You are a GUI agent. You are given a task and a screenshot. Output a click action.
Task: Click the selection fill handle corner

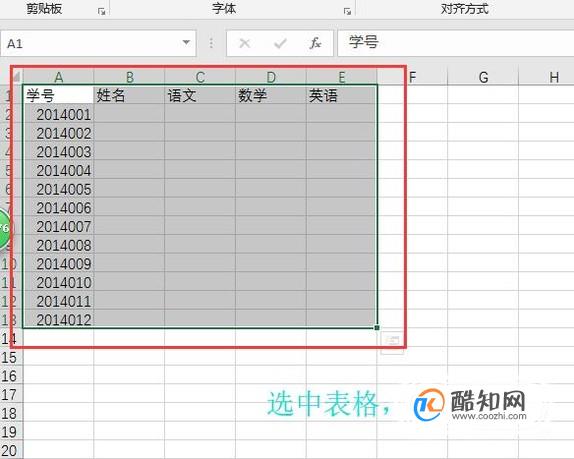click(x=377, y=328)
